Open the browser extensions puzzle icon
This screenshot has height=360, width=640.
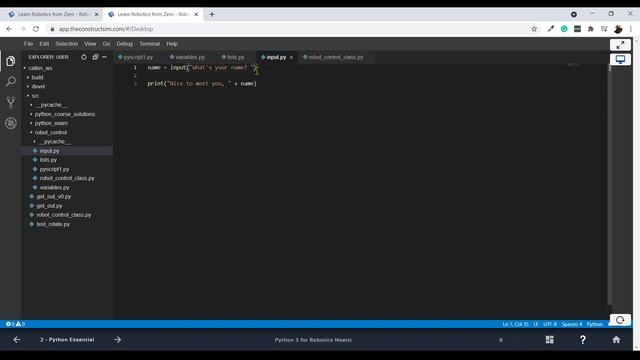pyautogui.click(x=590, y=29)
